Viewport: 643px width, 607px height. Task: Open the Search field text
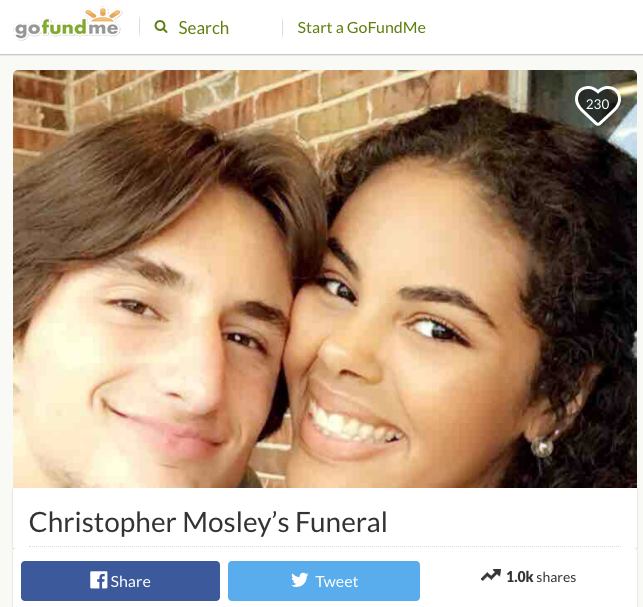pyautogui.click(x=203, y=28)
